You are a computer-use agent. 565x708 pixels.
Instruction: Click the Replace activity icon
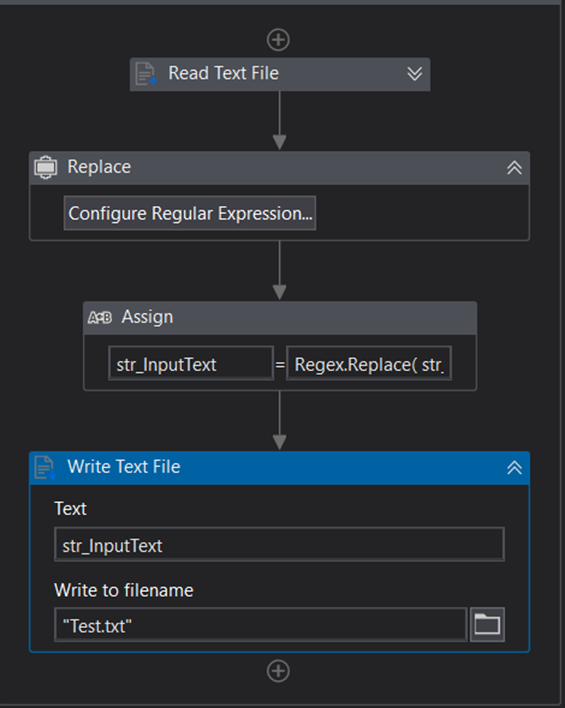click(x=46, y=168)
